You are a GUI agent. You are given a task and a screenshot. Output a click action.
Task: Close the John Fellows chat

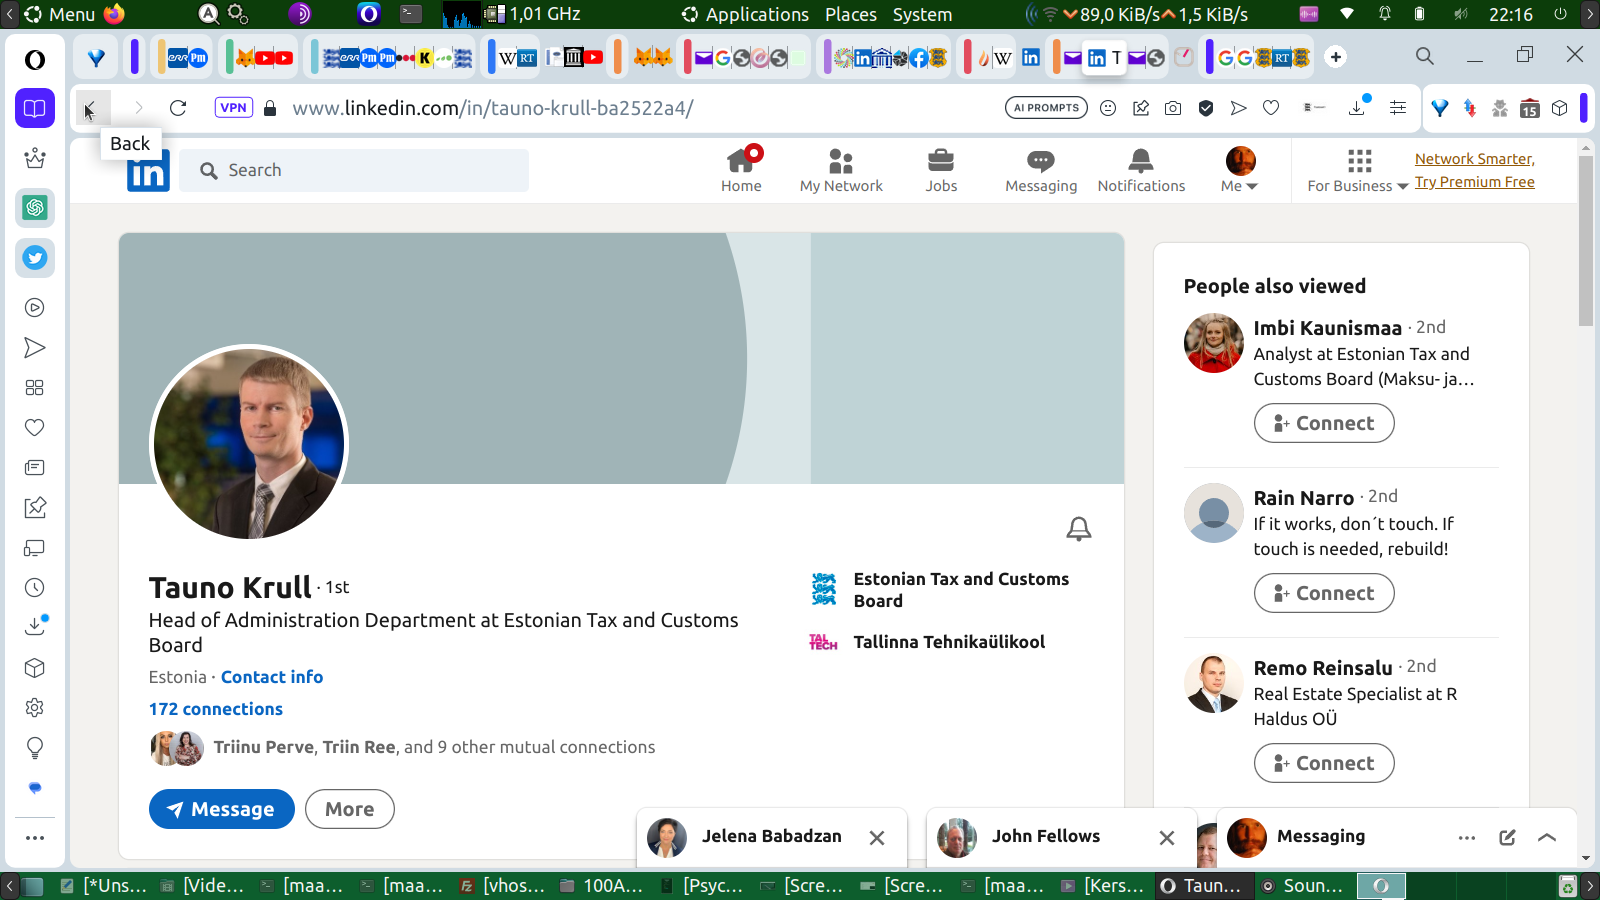click(x=1167, y=838)
